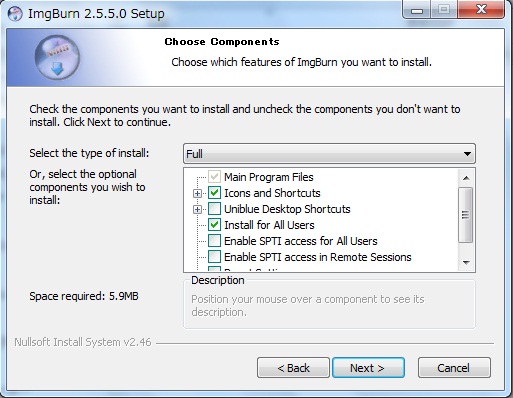Expand the Icons and Shortcuts tree node
The height and width of the screenshot is (398, 513).
pos(197,193)
